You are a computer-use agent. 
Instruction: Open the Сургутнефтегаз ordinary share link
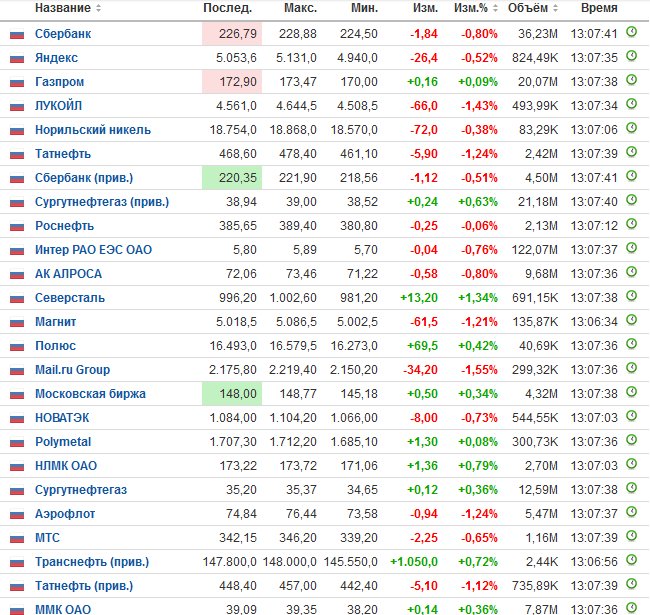pyautogui.click(x=81, y=490)
